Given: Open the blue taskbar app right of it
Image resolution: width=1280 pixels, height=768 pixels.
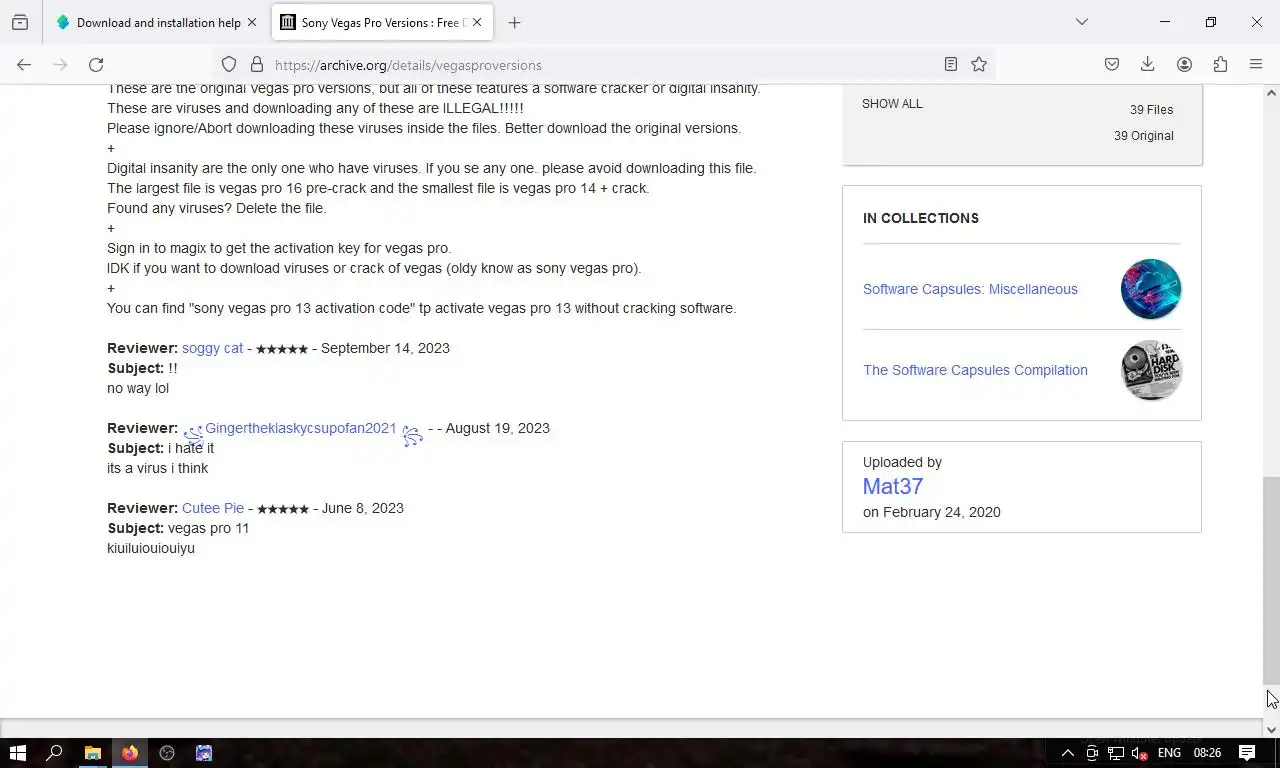Looking at the screenshot, I should point(204,753).
